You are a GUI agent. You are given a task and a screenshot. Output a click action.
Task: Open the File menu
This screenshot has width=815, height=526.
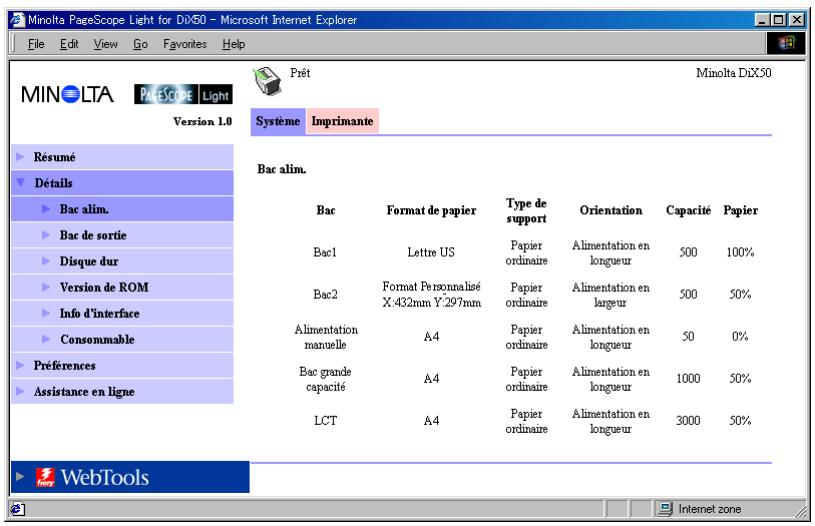tap(36, 44)
